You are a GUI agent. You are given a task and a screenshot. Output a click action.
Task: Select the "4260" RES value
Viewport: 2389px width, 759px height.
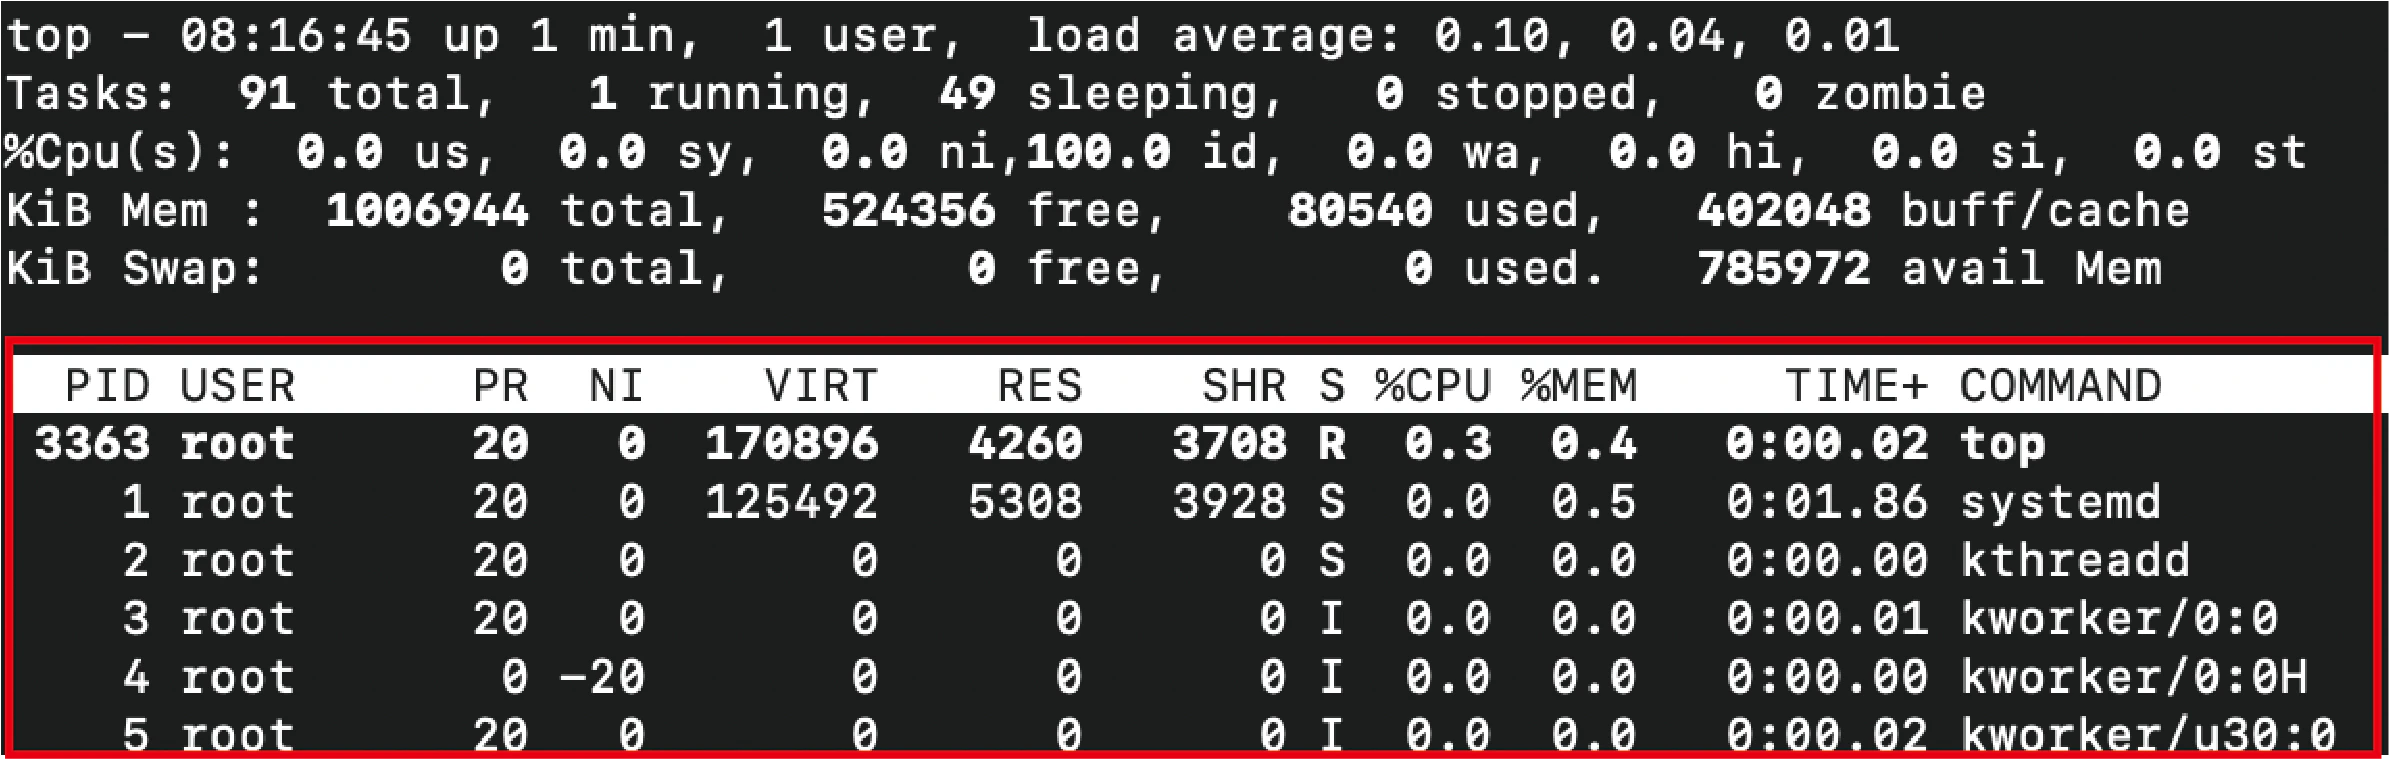(1025, 443)
